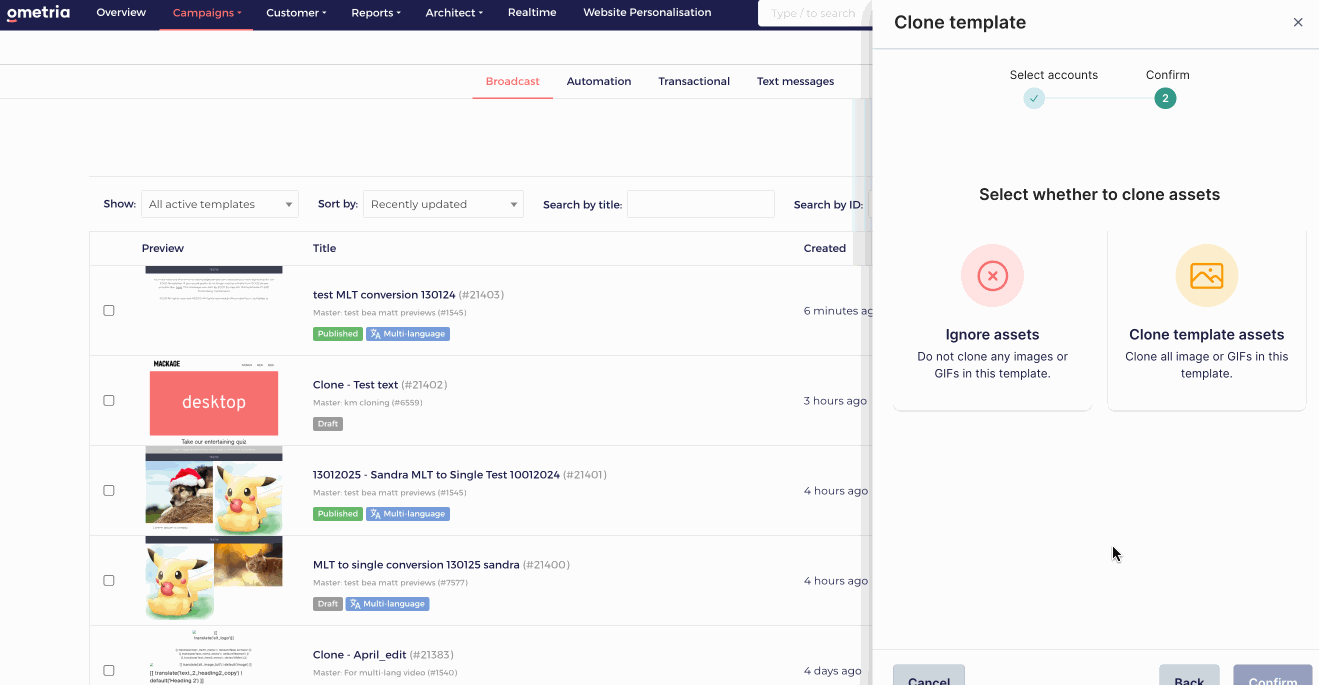The image size is (1319, 685).
Task: Open the Campaigns menu
Action: pos(206,13)
